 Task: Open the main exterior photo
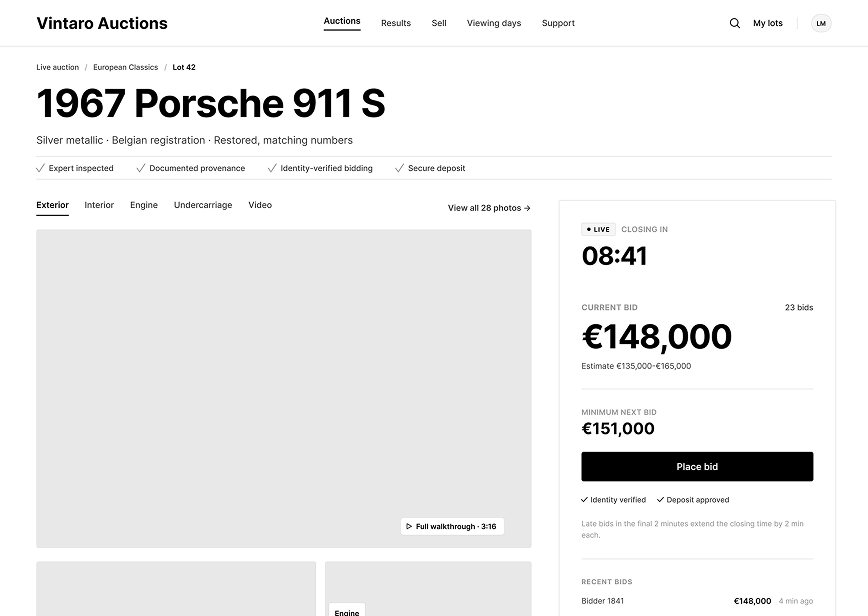(284, 389)
